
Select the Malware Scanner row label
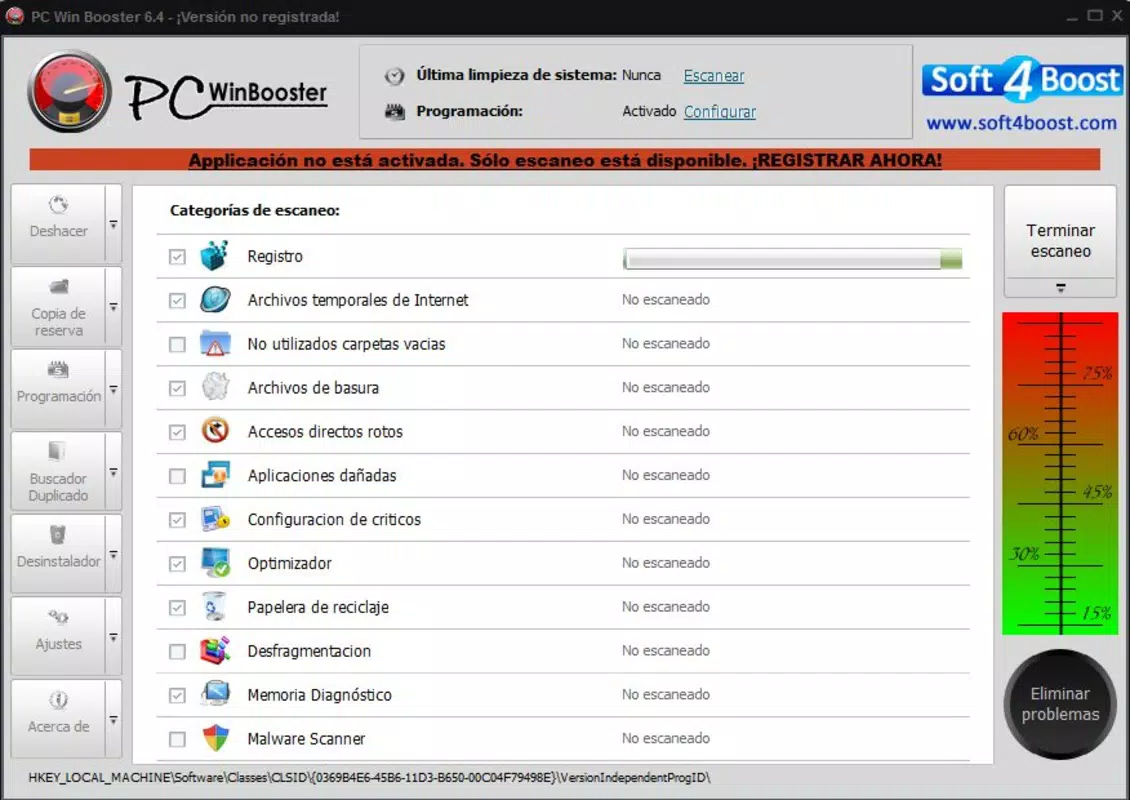(306, 739)
